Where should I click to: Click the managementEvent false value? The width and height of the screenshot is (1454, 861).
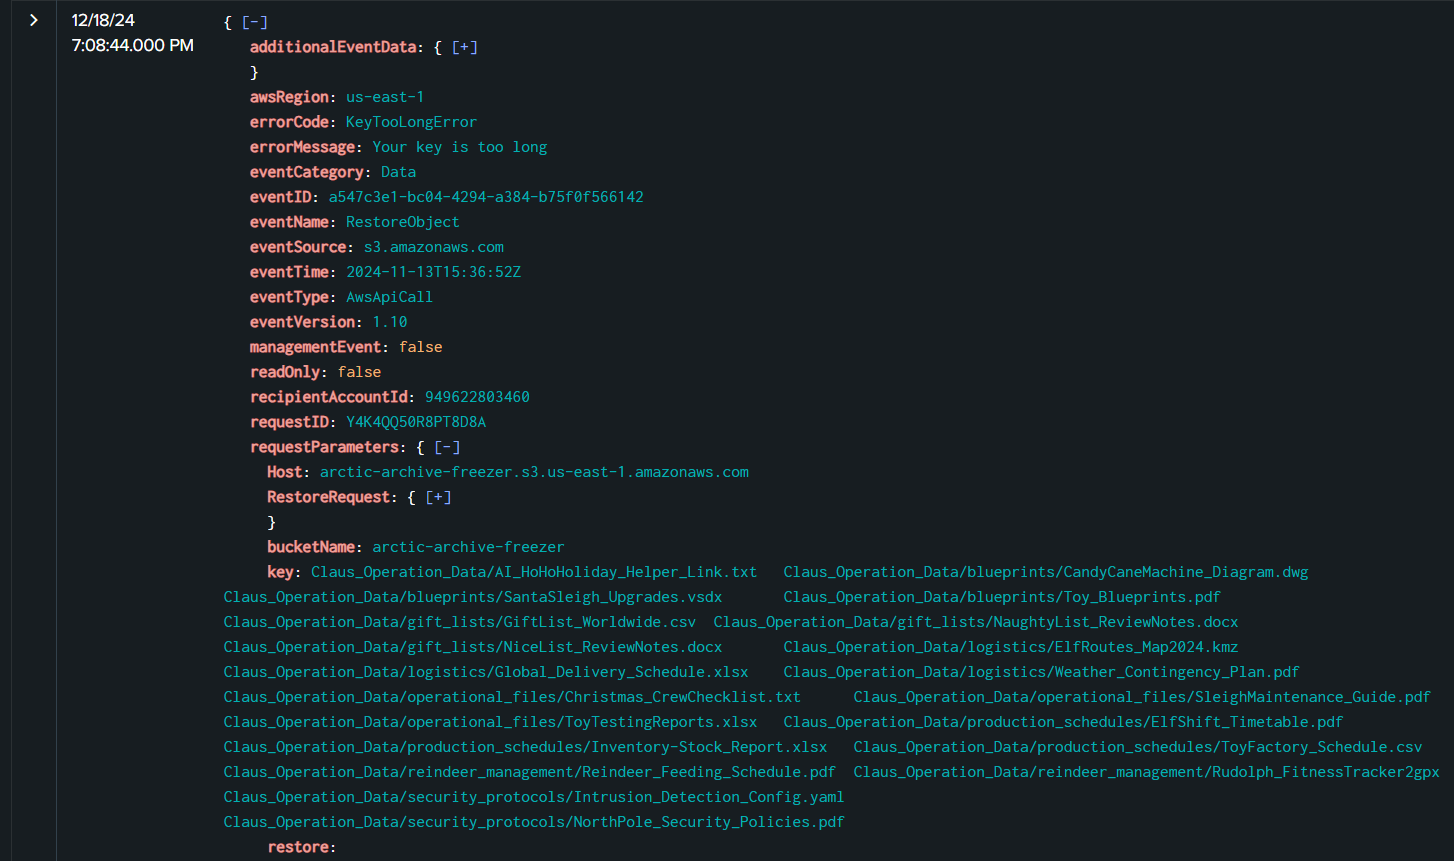(x=420, y=347)
